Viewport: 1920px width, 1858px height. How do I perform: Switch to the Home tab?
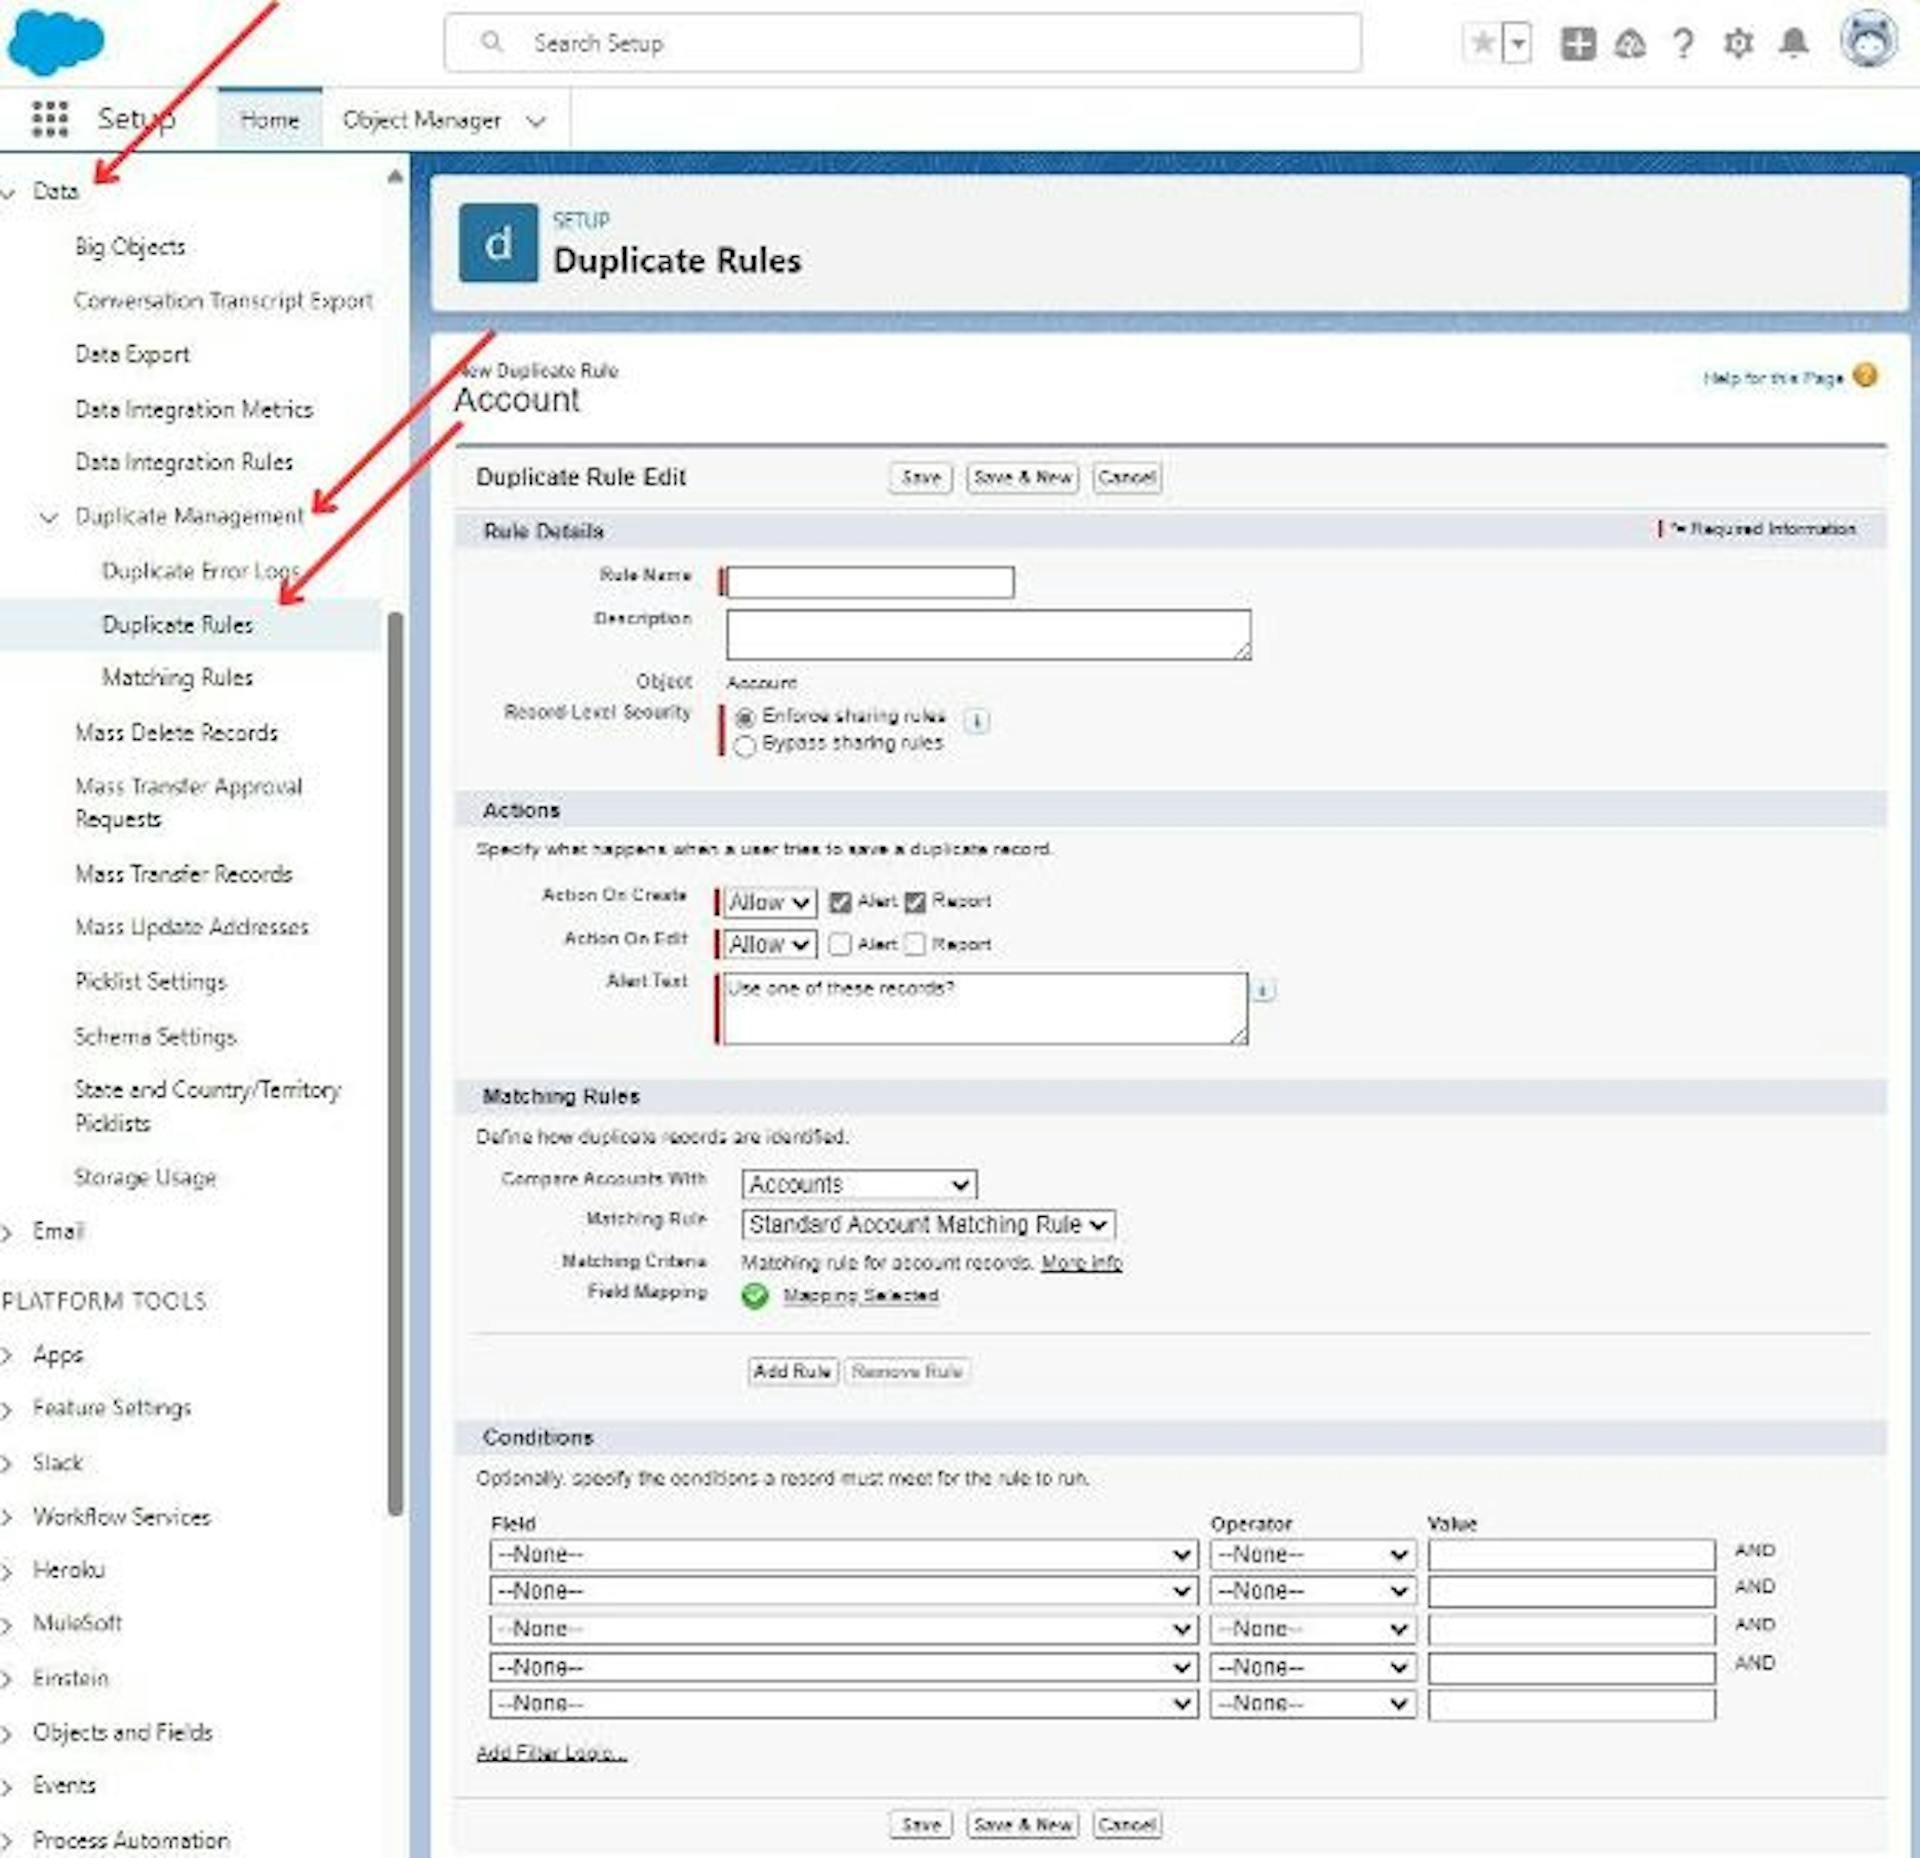pos(269,120)
